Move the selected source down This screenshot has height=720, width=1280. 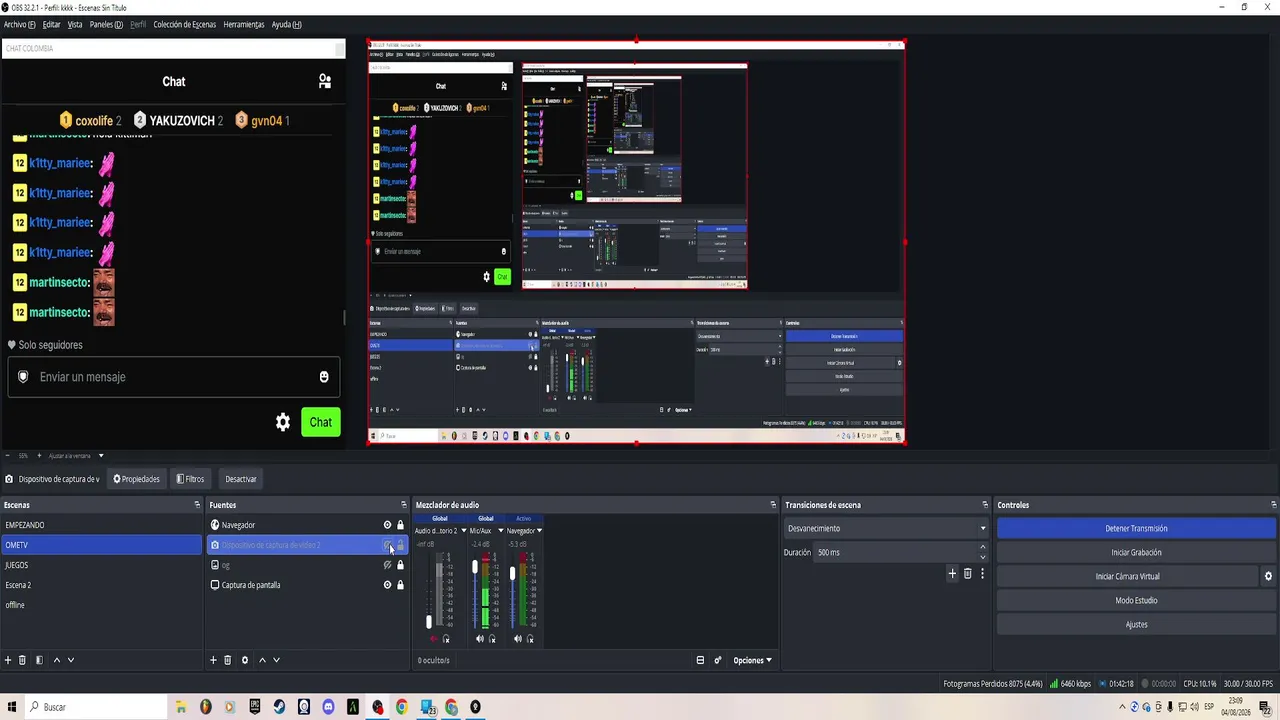pyautogui.click(x=276, y=660)
